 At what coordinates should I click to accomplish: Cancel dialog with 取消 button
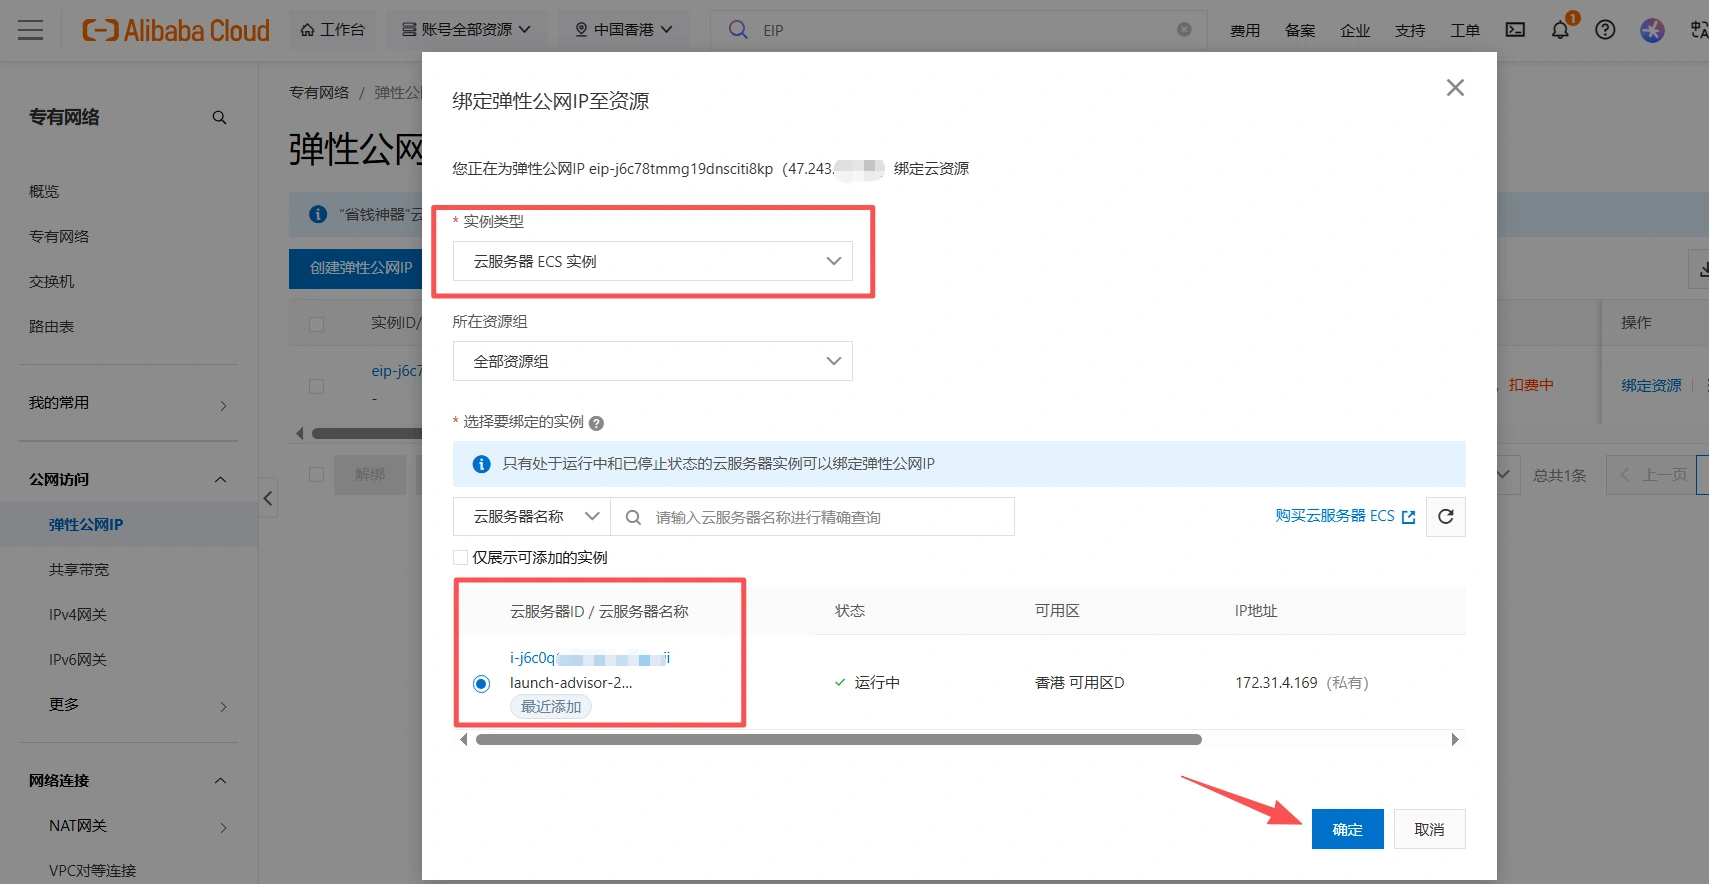point(1429,829)
